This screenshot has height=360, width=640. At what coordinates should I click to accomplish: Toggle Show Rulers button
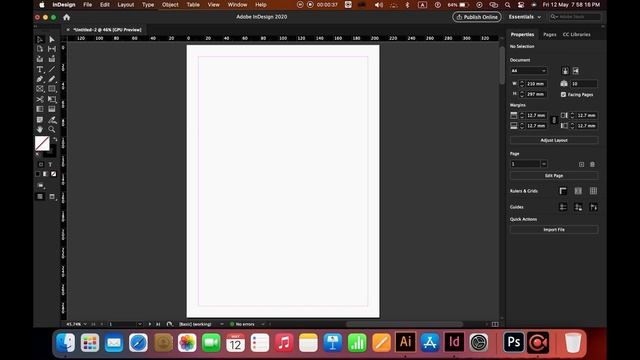coord(563,191)
